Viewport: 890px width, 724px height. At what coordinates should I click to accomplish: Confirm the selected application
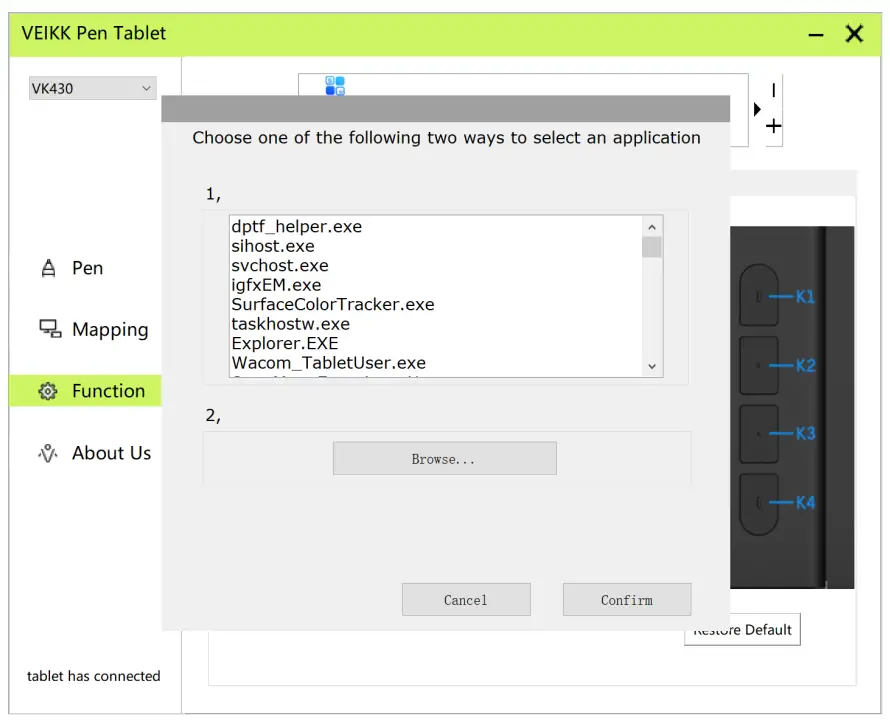pyautogui.click(x=627, y=600)
